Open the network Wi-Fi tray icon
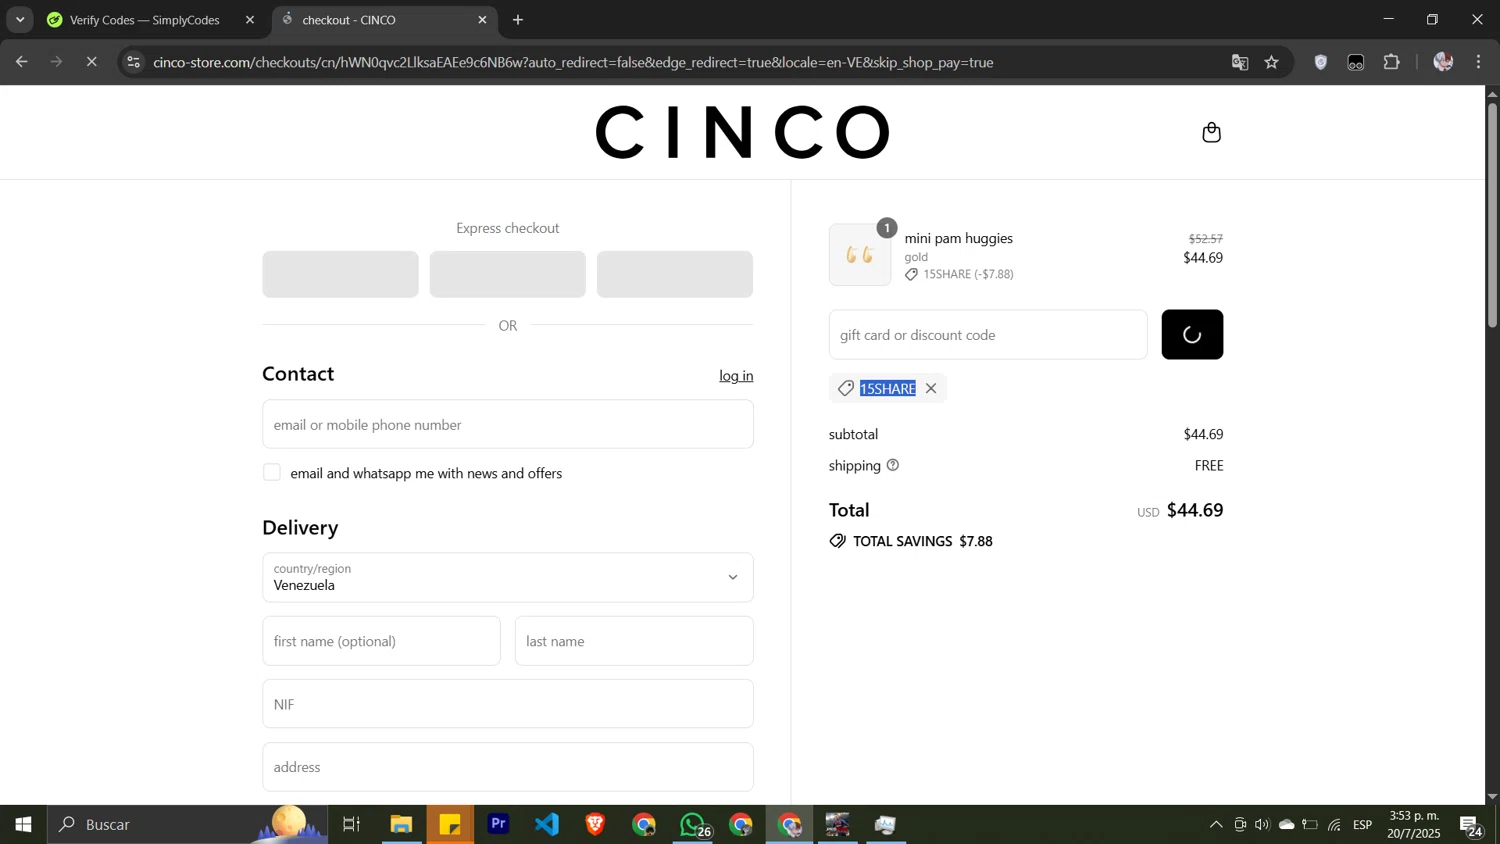Viewport: 1500px width, 844px height. click(x=1335, y=825)
